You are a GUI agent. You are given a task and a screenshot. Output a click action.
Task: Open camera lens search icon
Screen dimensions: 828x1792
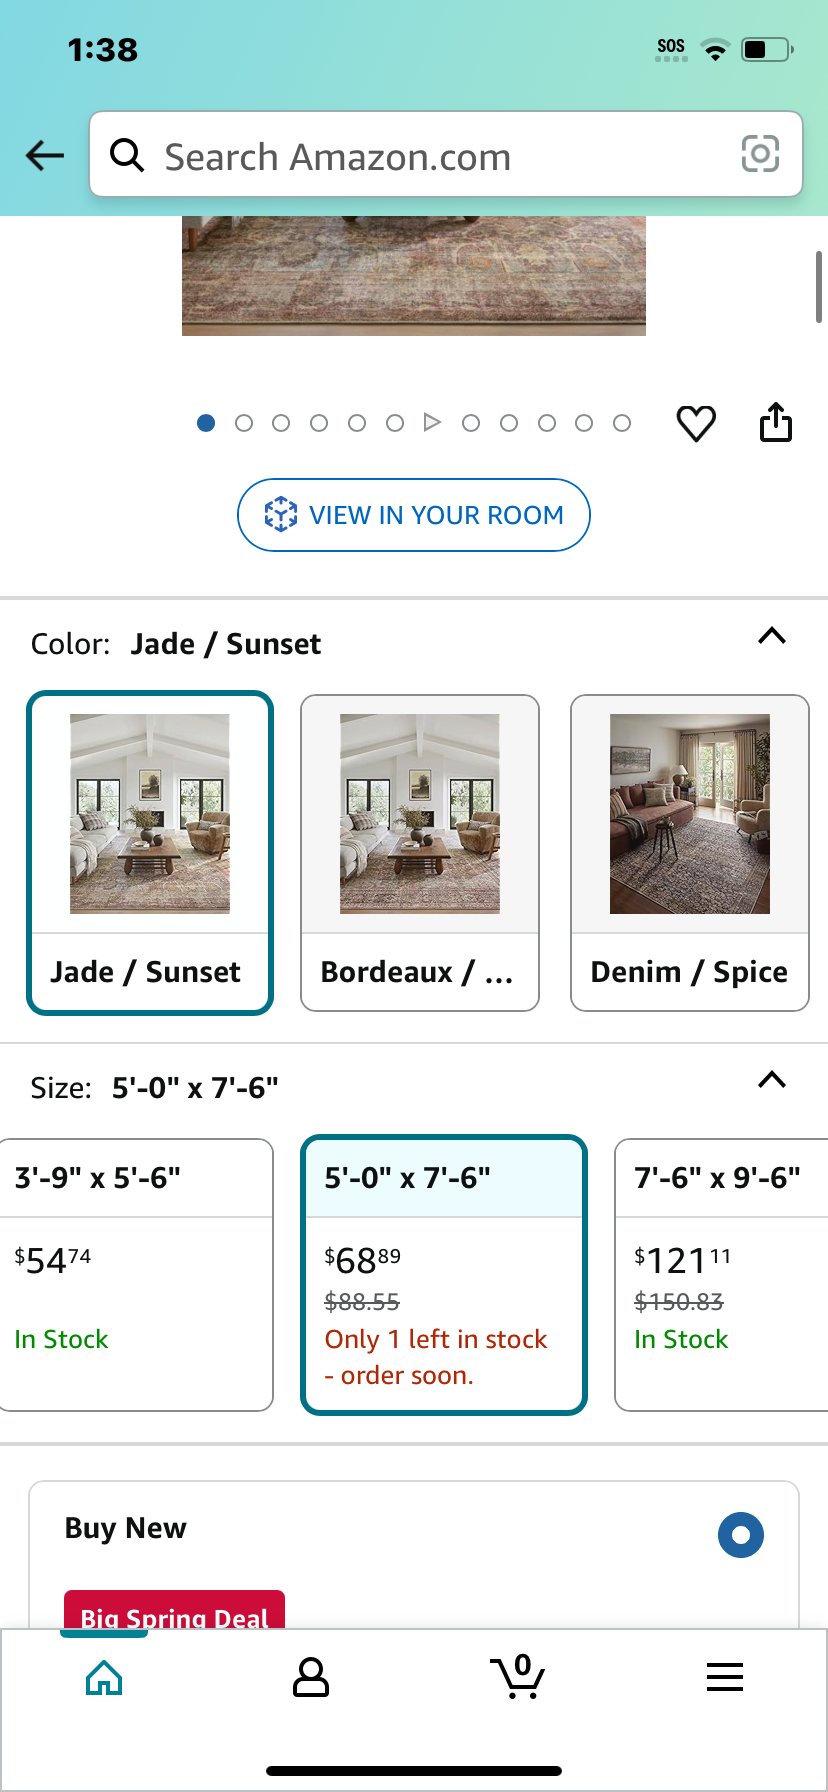[760, 154]
